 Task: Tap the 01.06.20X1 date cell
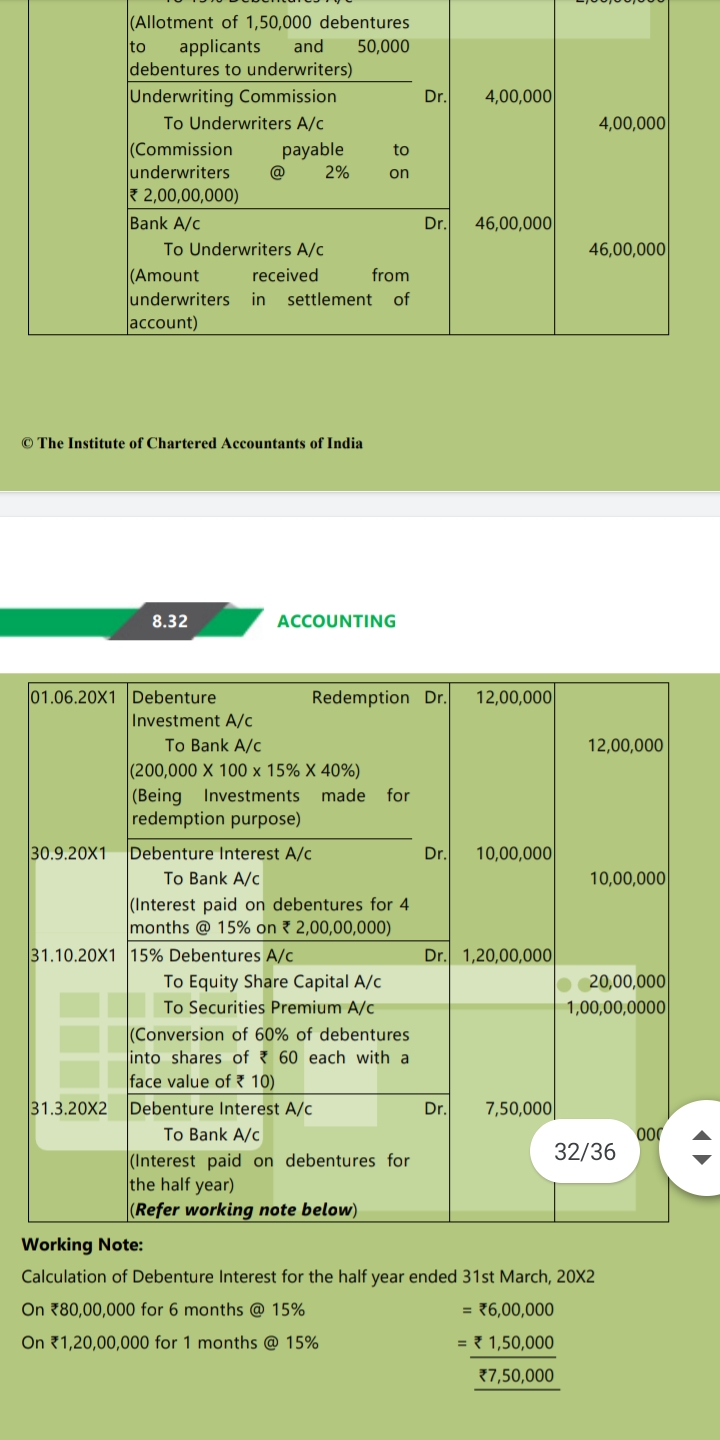[75, 697]
